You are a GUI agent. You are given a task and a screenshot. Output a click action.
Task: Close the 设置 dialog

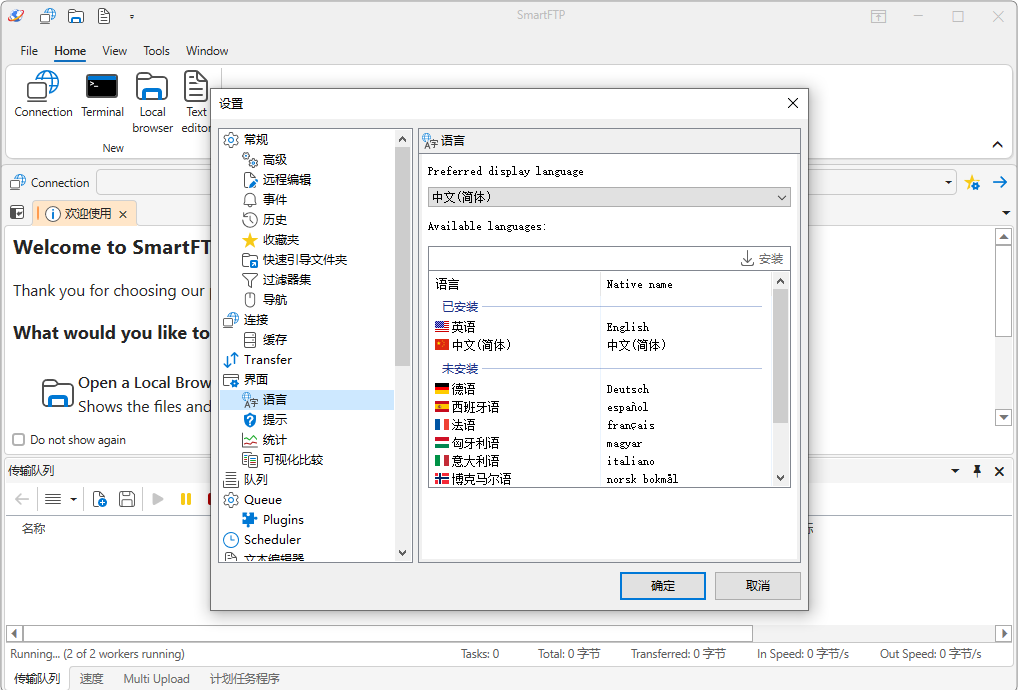[793, 103]
